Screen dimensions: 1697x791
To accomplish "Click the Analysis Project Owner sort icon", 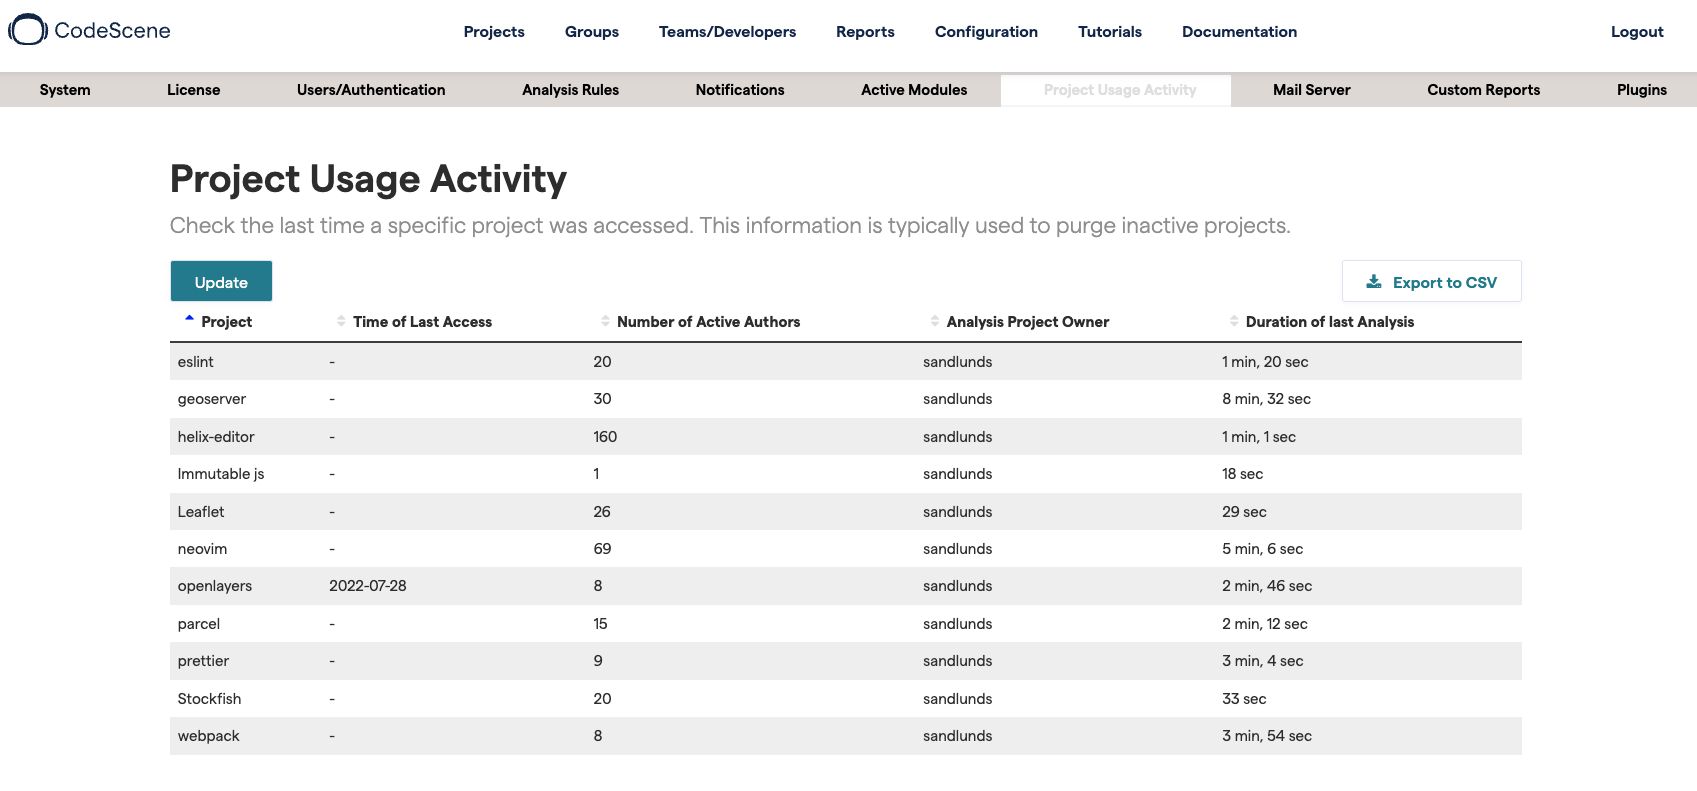I will click(x=935, y=321).
